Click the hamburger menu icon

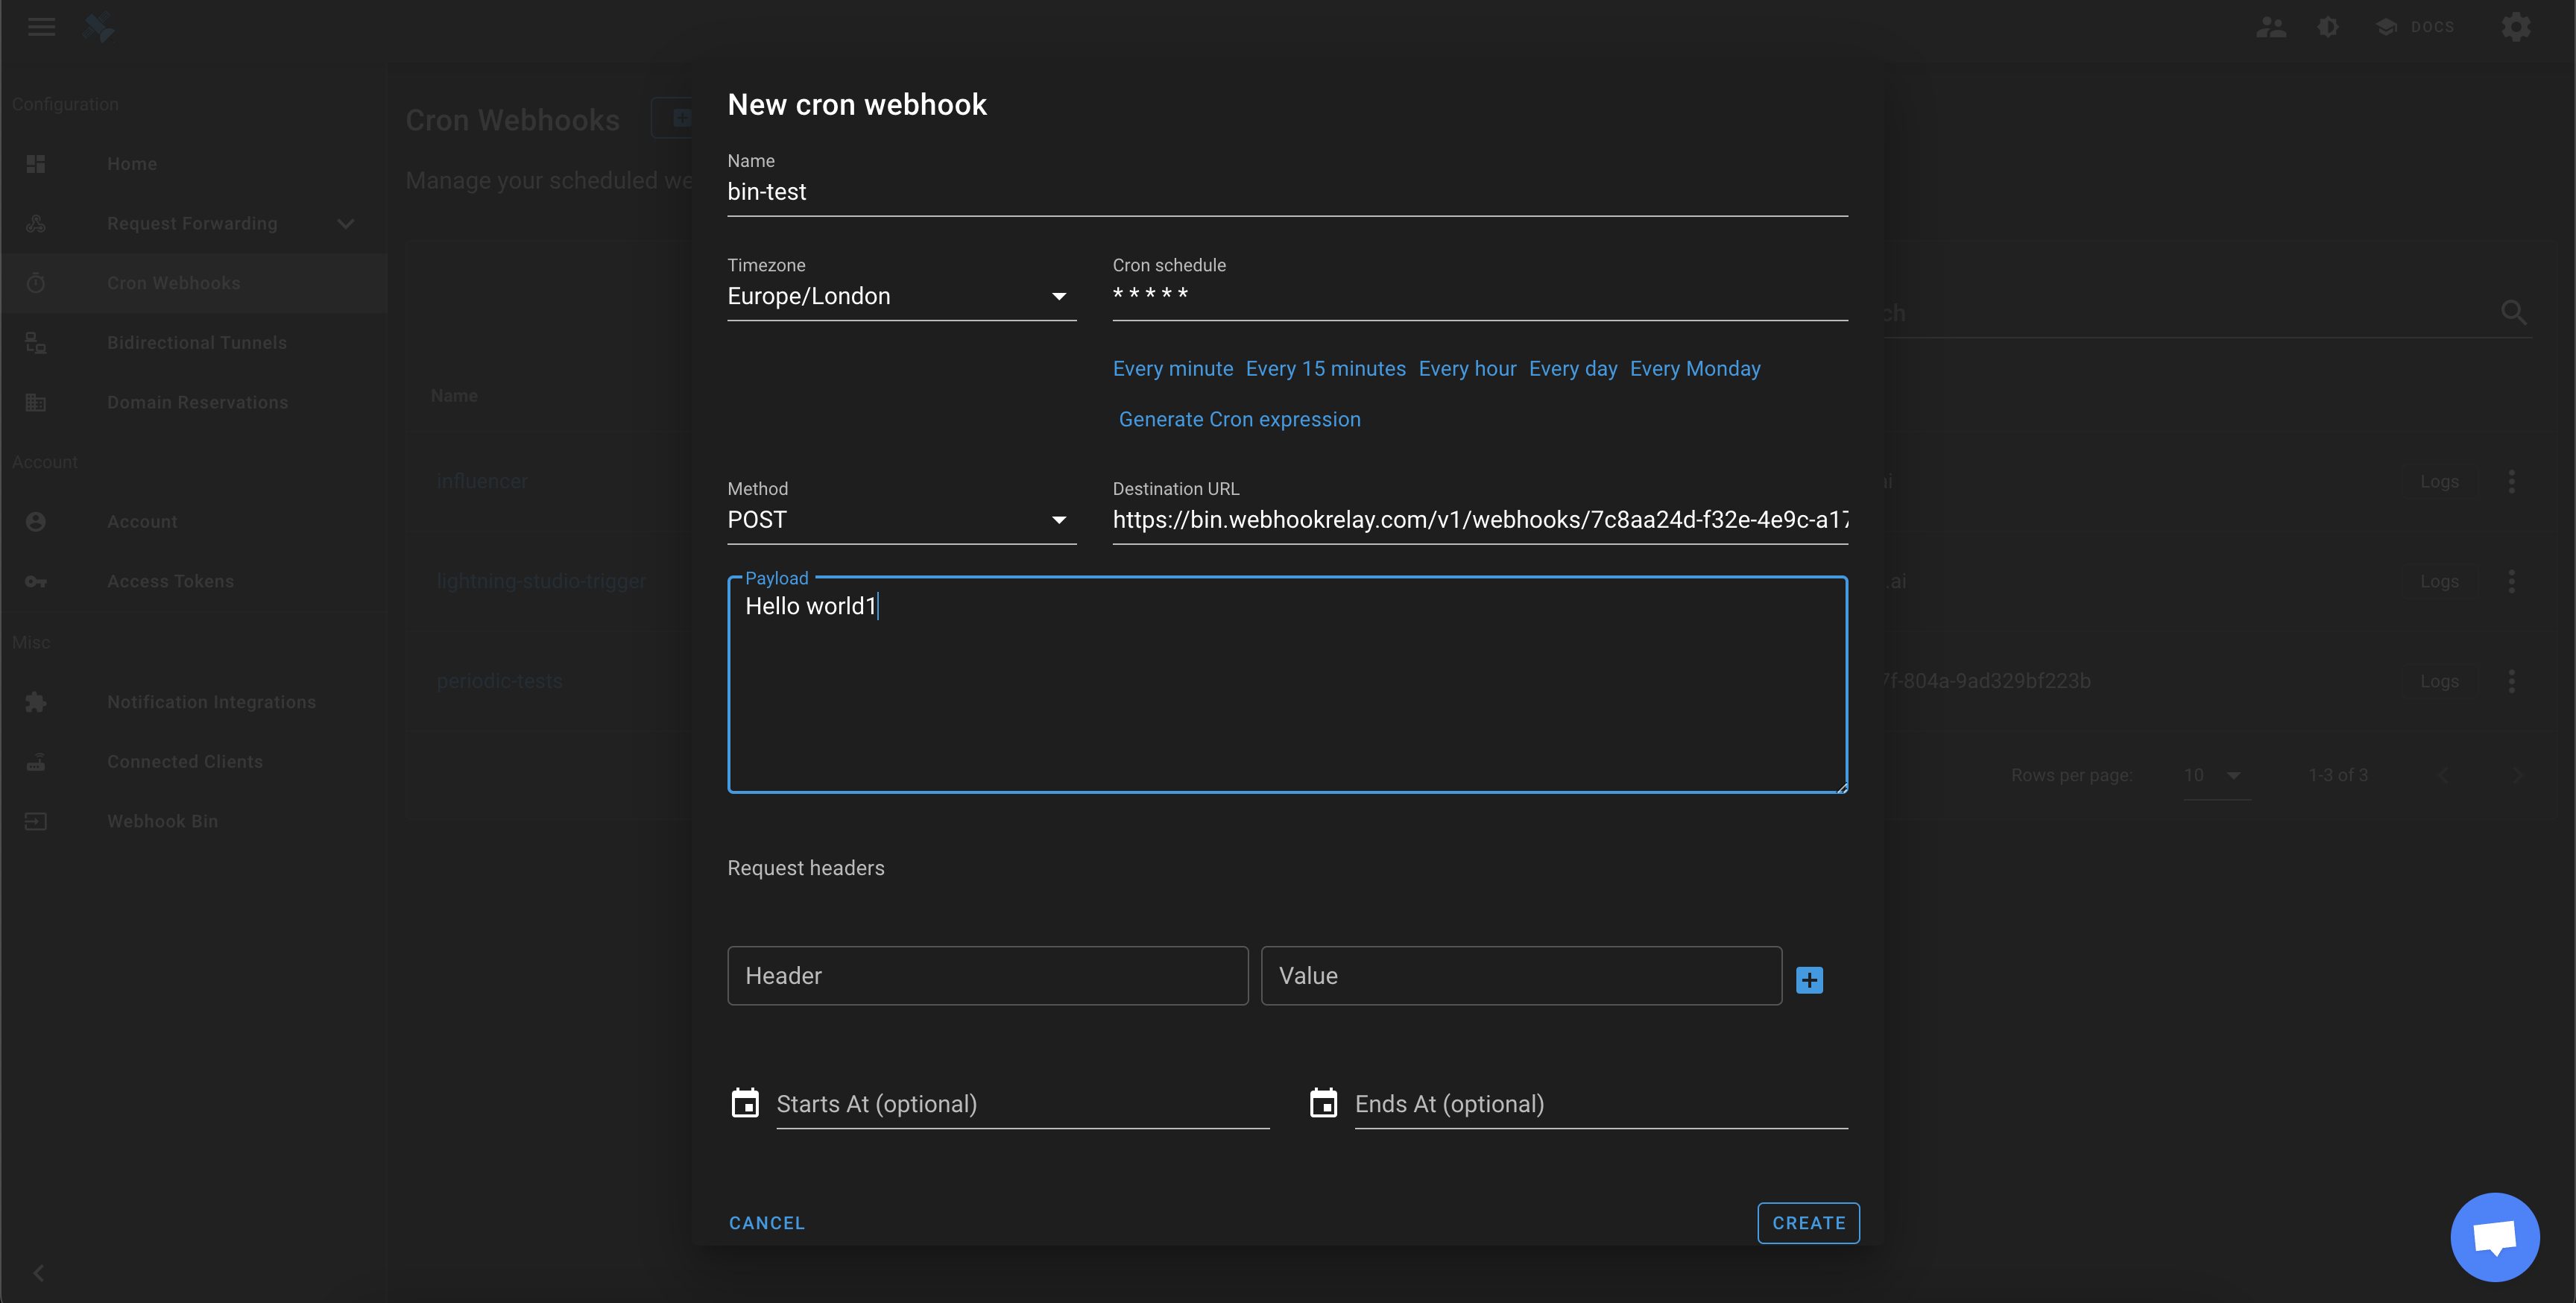pos(41,27)
